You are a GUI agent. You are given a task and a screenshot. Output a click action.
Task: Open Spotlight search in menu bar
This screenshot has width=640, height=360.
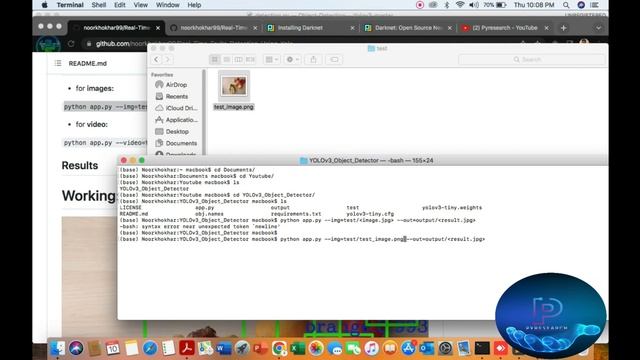[566, 5]
